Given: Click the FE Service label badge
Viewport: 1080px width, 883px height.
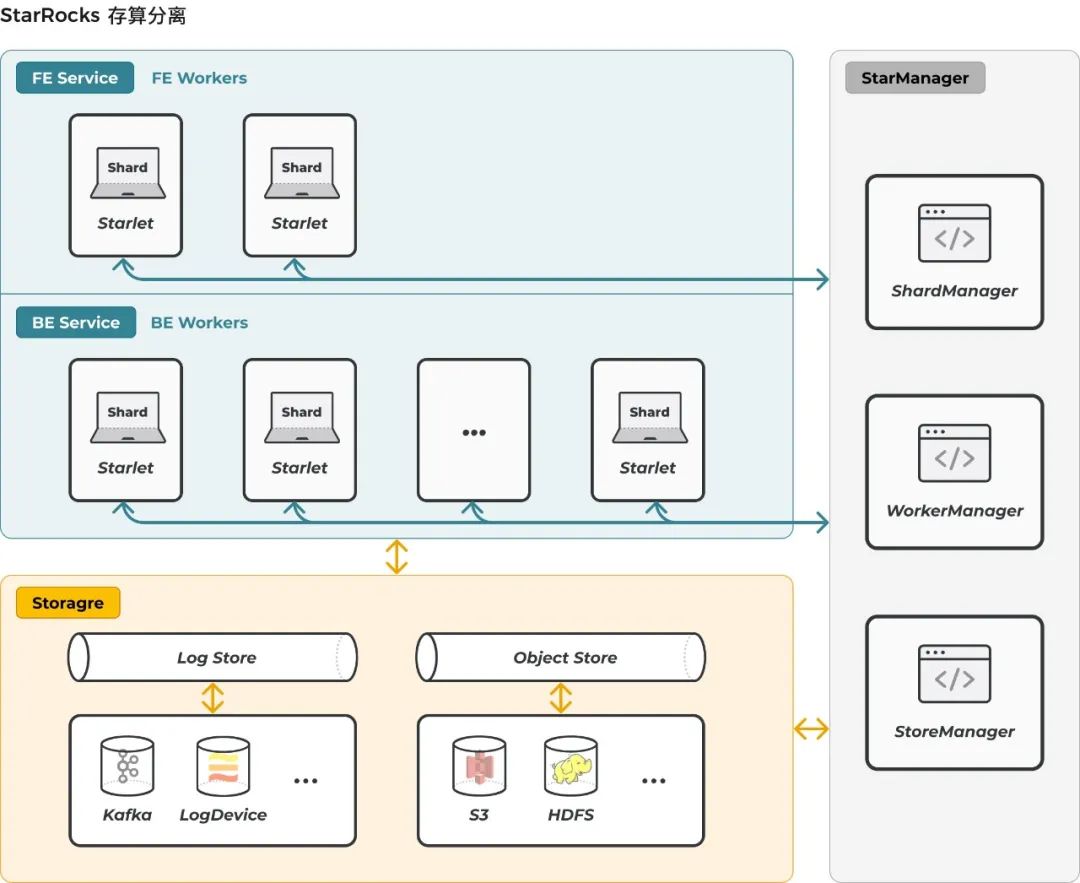Looking at the screenshot, I should point(75,78).
